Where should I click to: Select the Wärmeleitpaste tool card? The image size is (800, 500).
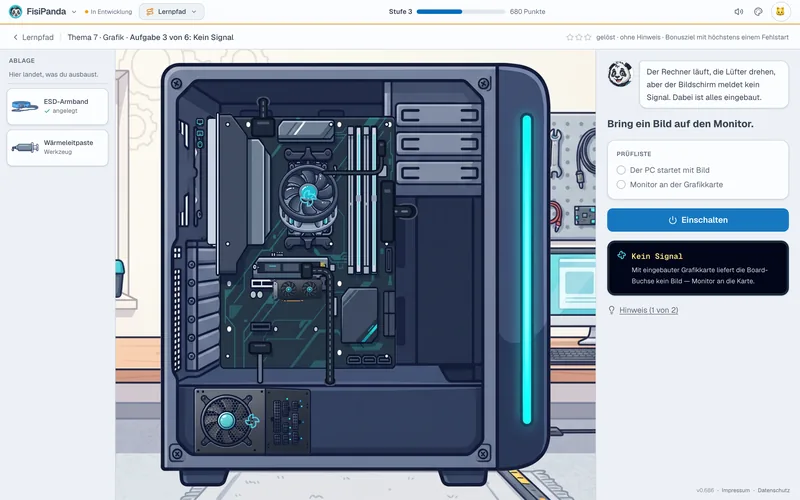pyautogui.click(x=57, y=147)
